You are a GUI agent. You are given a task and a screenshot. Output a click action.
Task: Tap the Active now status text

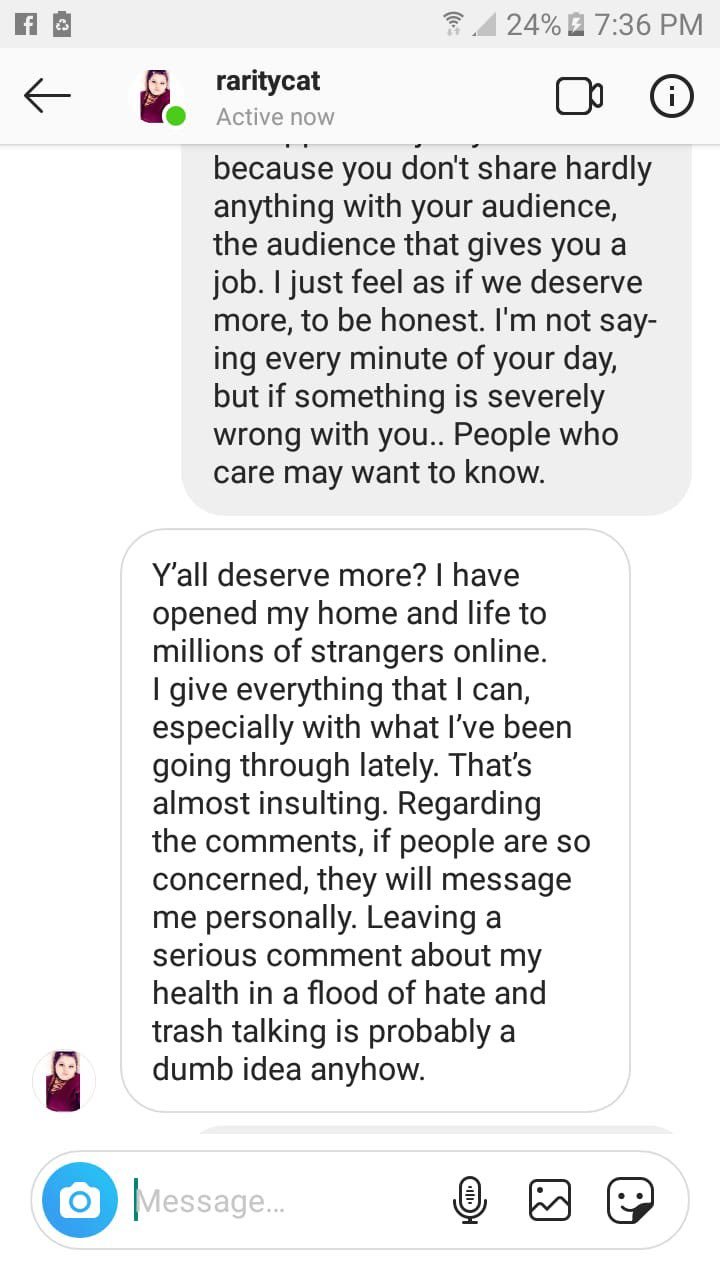click(x=275, y=117)
